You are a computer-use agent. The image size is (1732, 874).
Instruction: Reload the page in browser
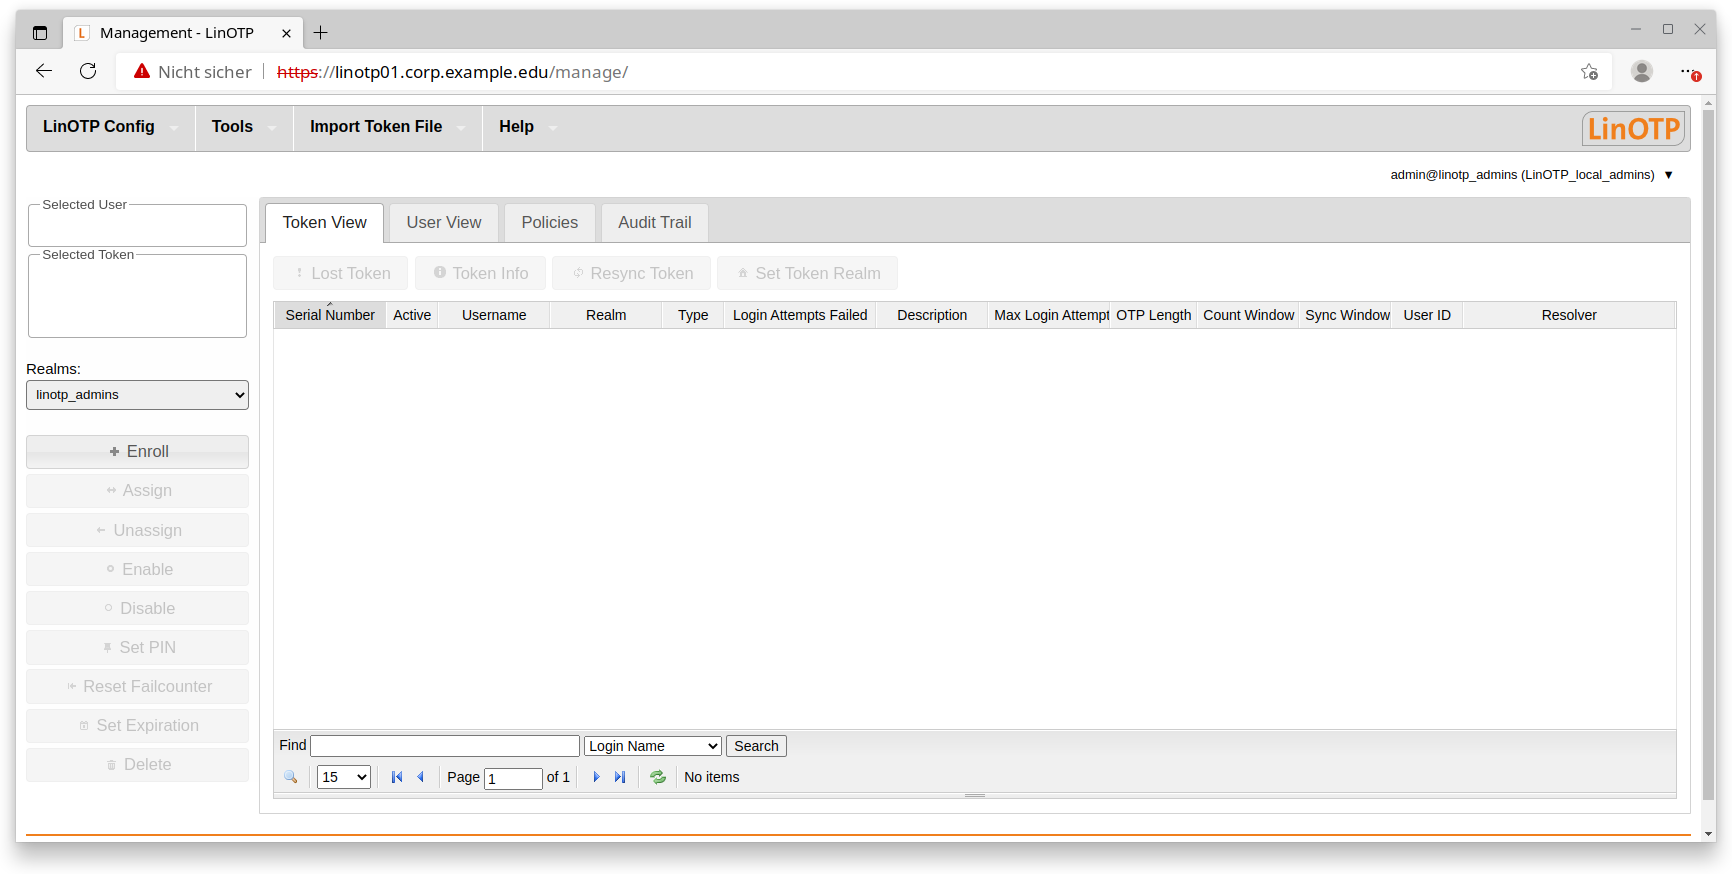coord(88,71)
